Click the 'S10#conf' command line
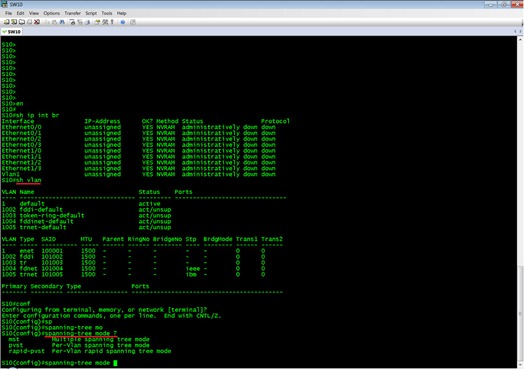Viewport: 524px width, 369px height. pyautogui.click(x=16, y=304)
